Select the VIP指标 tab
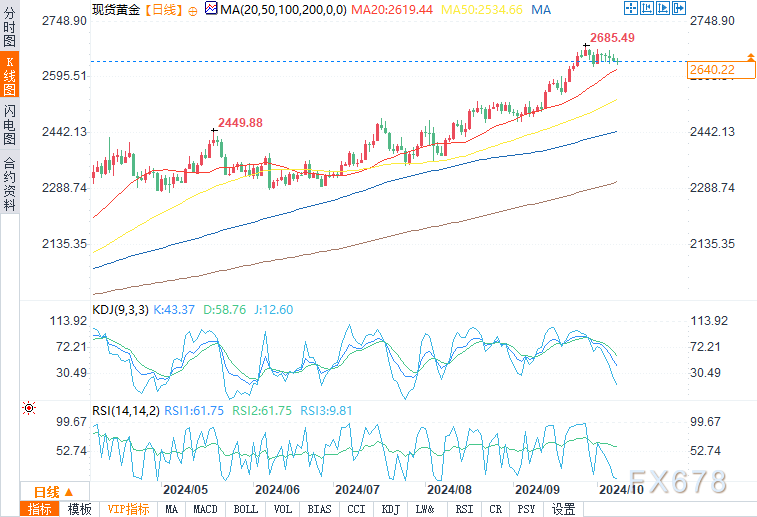757x517 pixels. pyautogui.click(x=129, y=509)
